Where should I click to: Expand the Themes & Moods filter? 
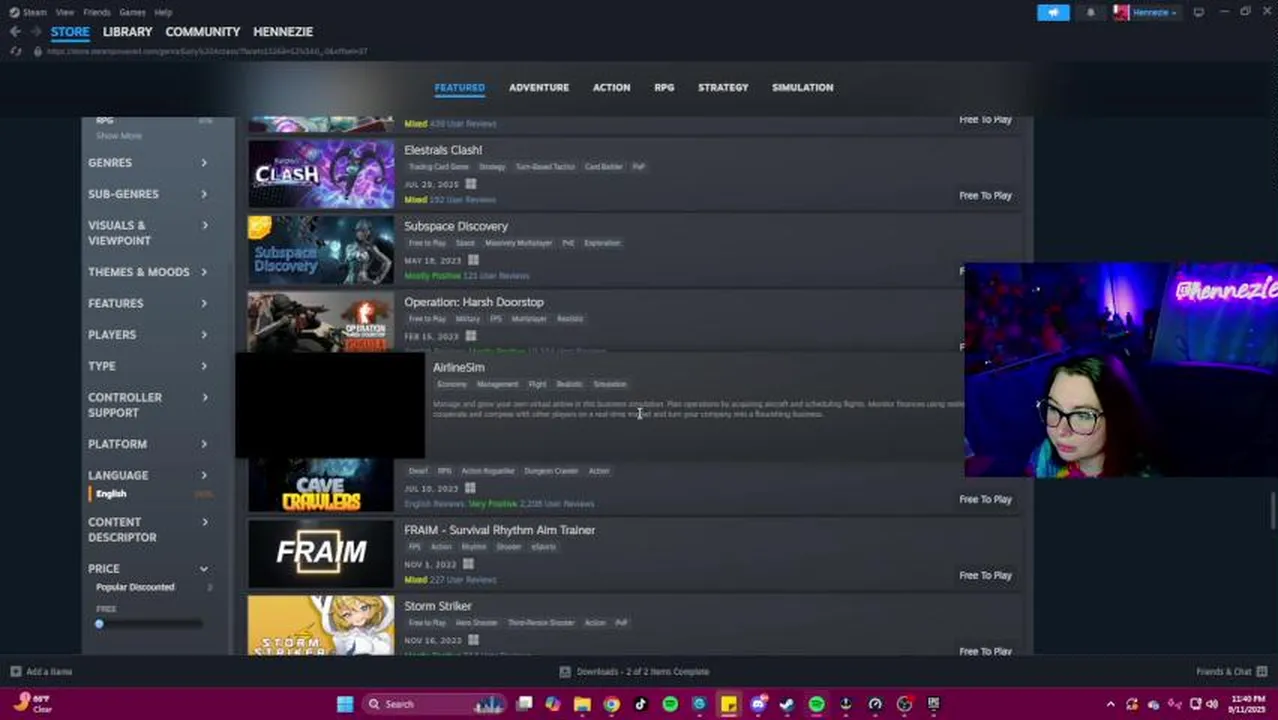tap(148, 272)
